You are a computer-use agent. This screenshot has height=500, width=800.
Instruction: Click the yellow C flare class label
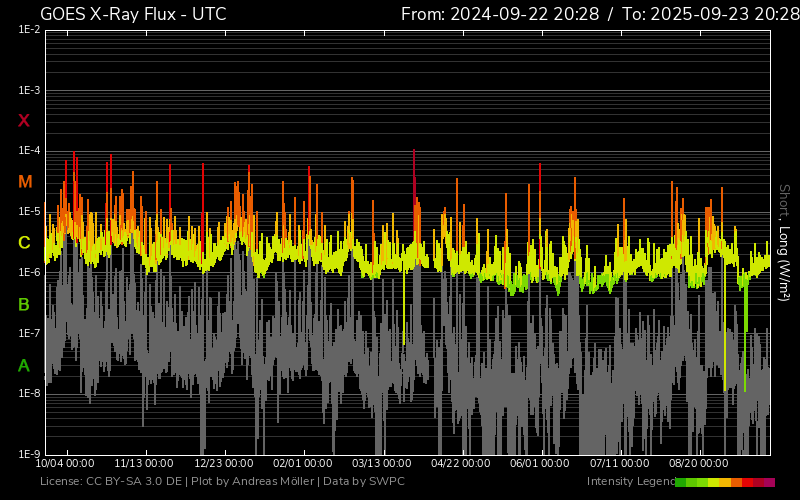(24, 243)
